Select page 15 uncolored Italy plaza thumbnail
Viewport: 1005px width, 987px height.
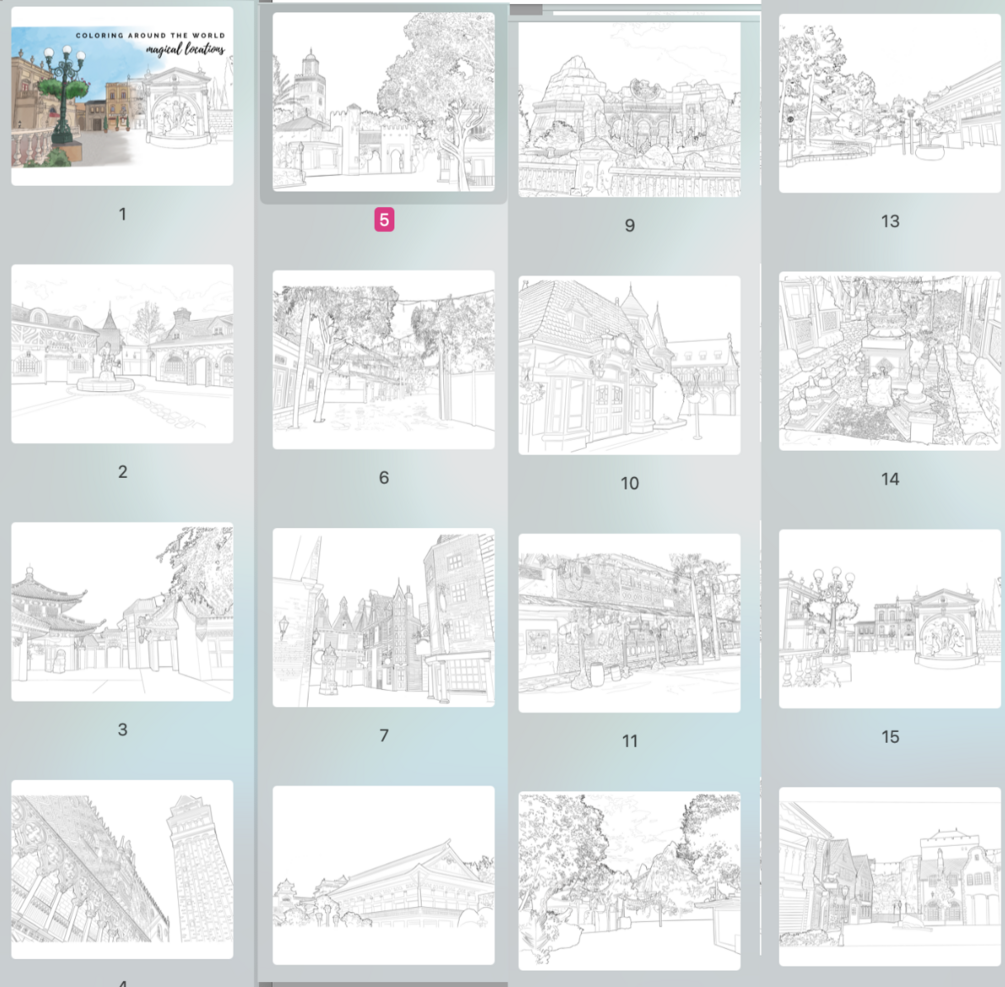890,618
